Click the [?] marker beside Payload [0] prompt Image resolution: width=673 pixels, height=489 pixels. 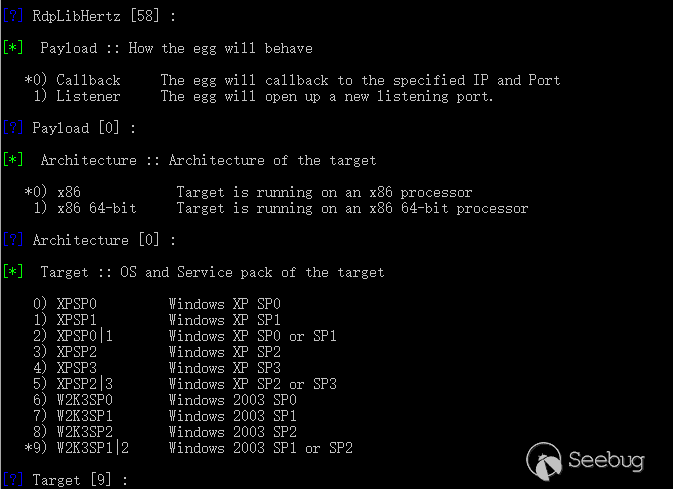[12, 128]
